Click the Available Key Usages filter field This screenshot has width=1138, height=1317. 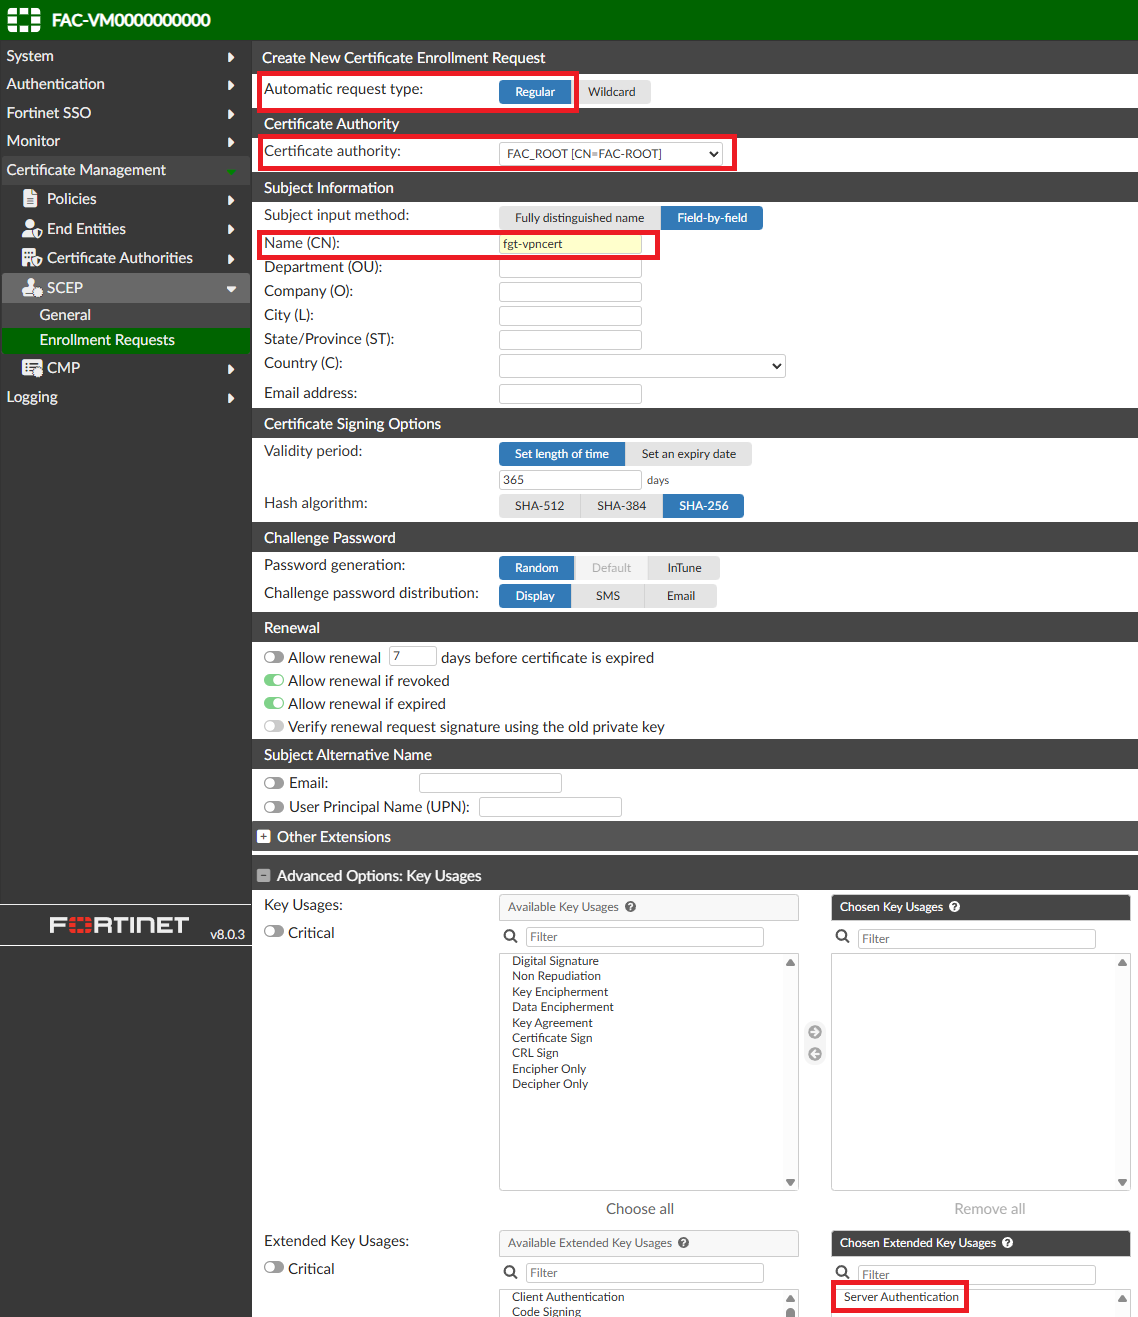pyautogui.click(x=645, y=937)
